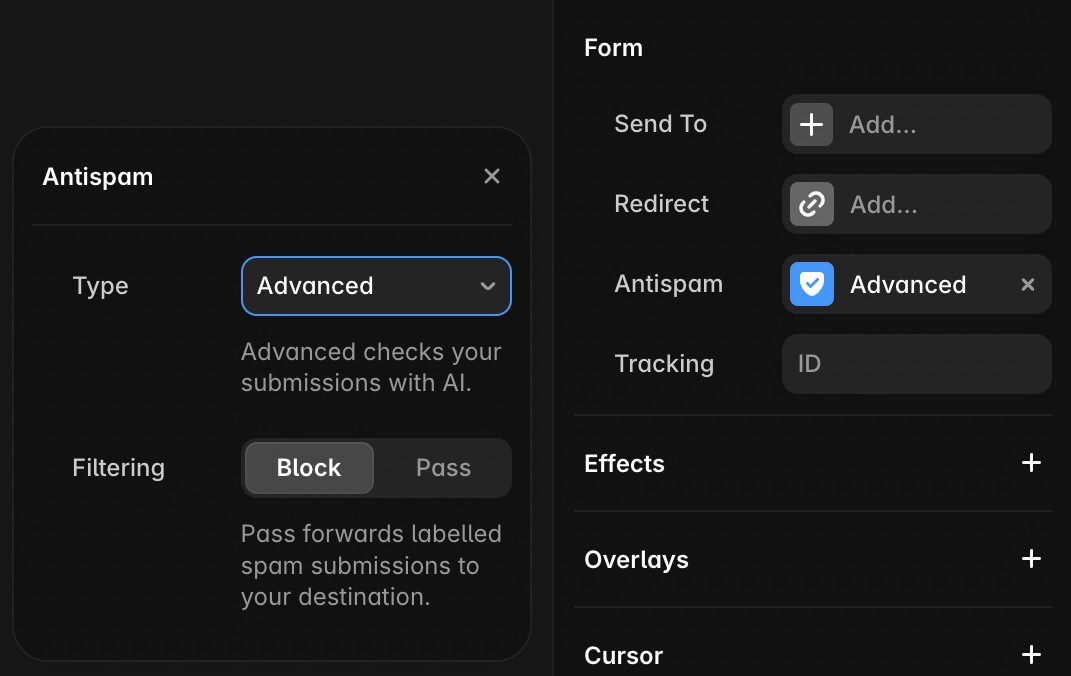Click the Antispam label in Form section
This screenshot has width=1071, height=676.
pyautogui.click(x=669, y=284)
